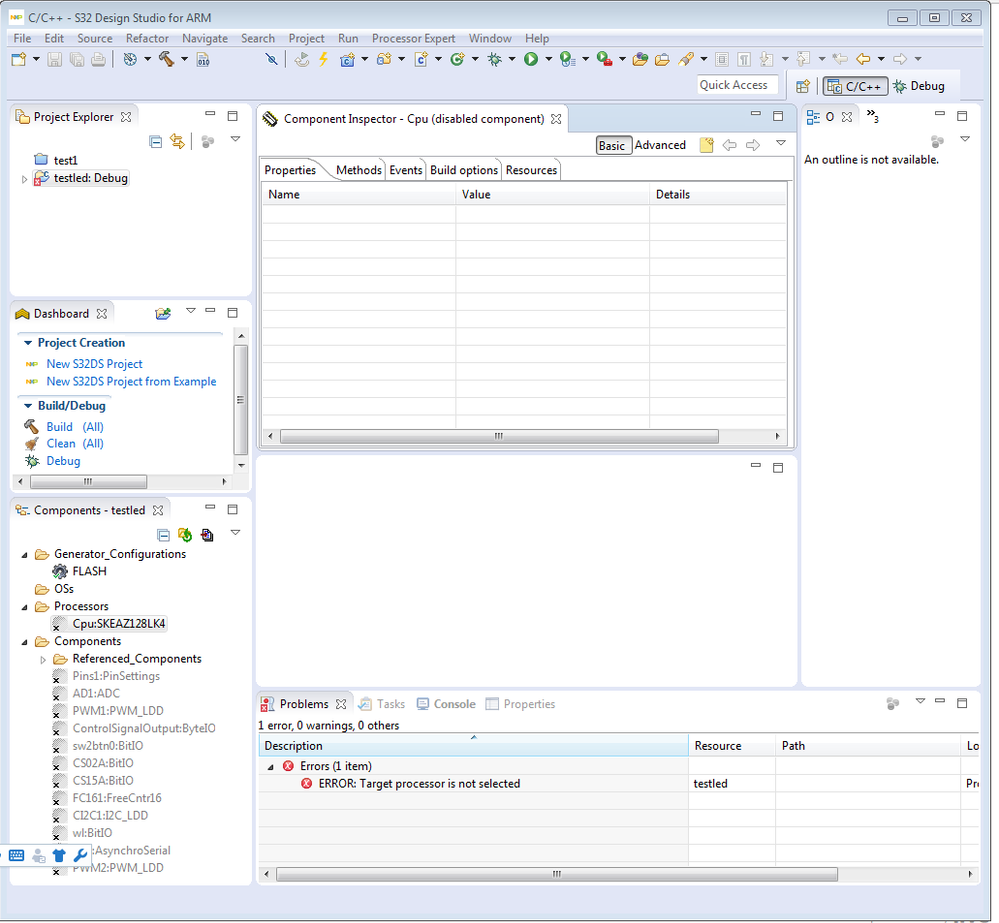Viewport: 999px width, 923px height.
Task: Toggle Advanced view in Component Inspector
Action: pos(660,145)
